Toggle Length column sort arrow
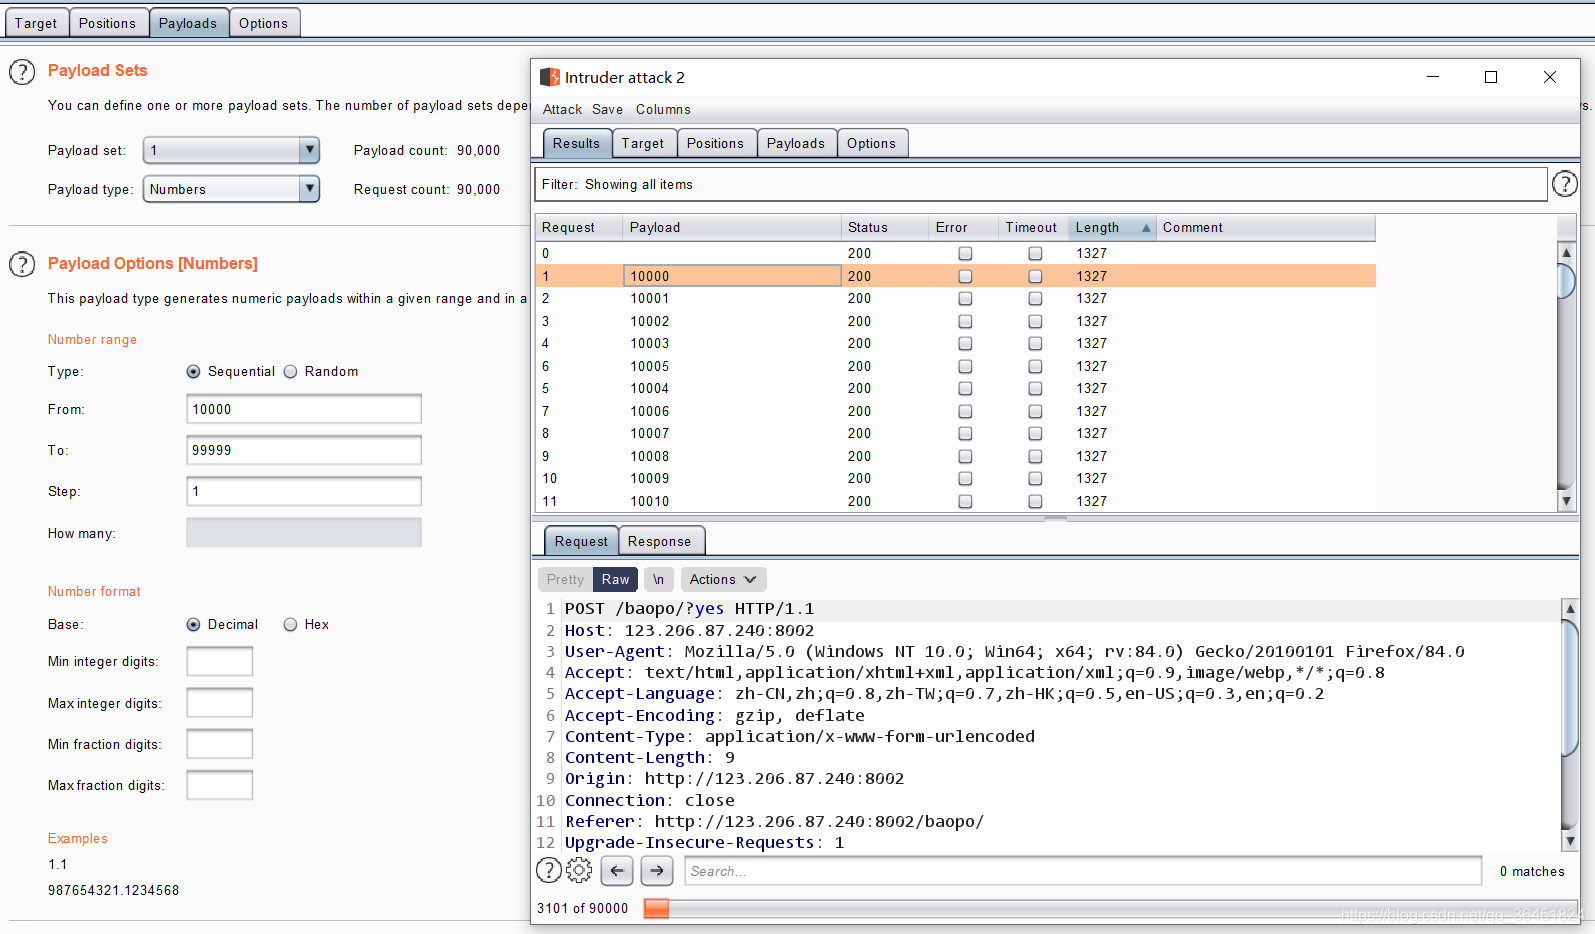The height and width of the screenshot is (934, 1595). (1146, 228)
